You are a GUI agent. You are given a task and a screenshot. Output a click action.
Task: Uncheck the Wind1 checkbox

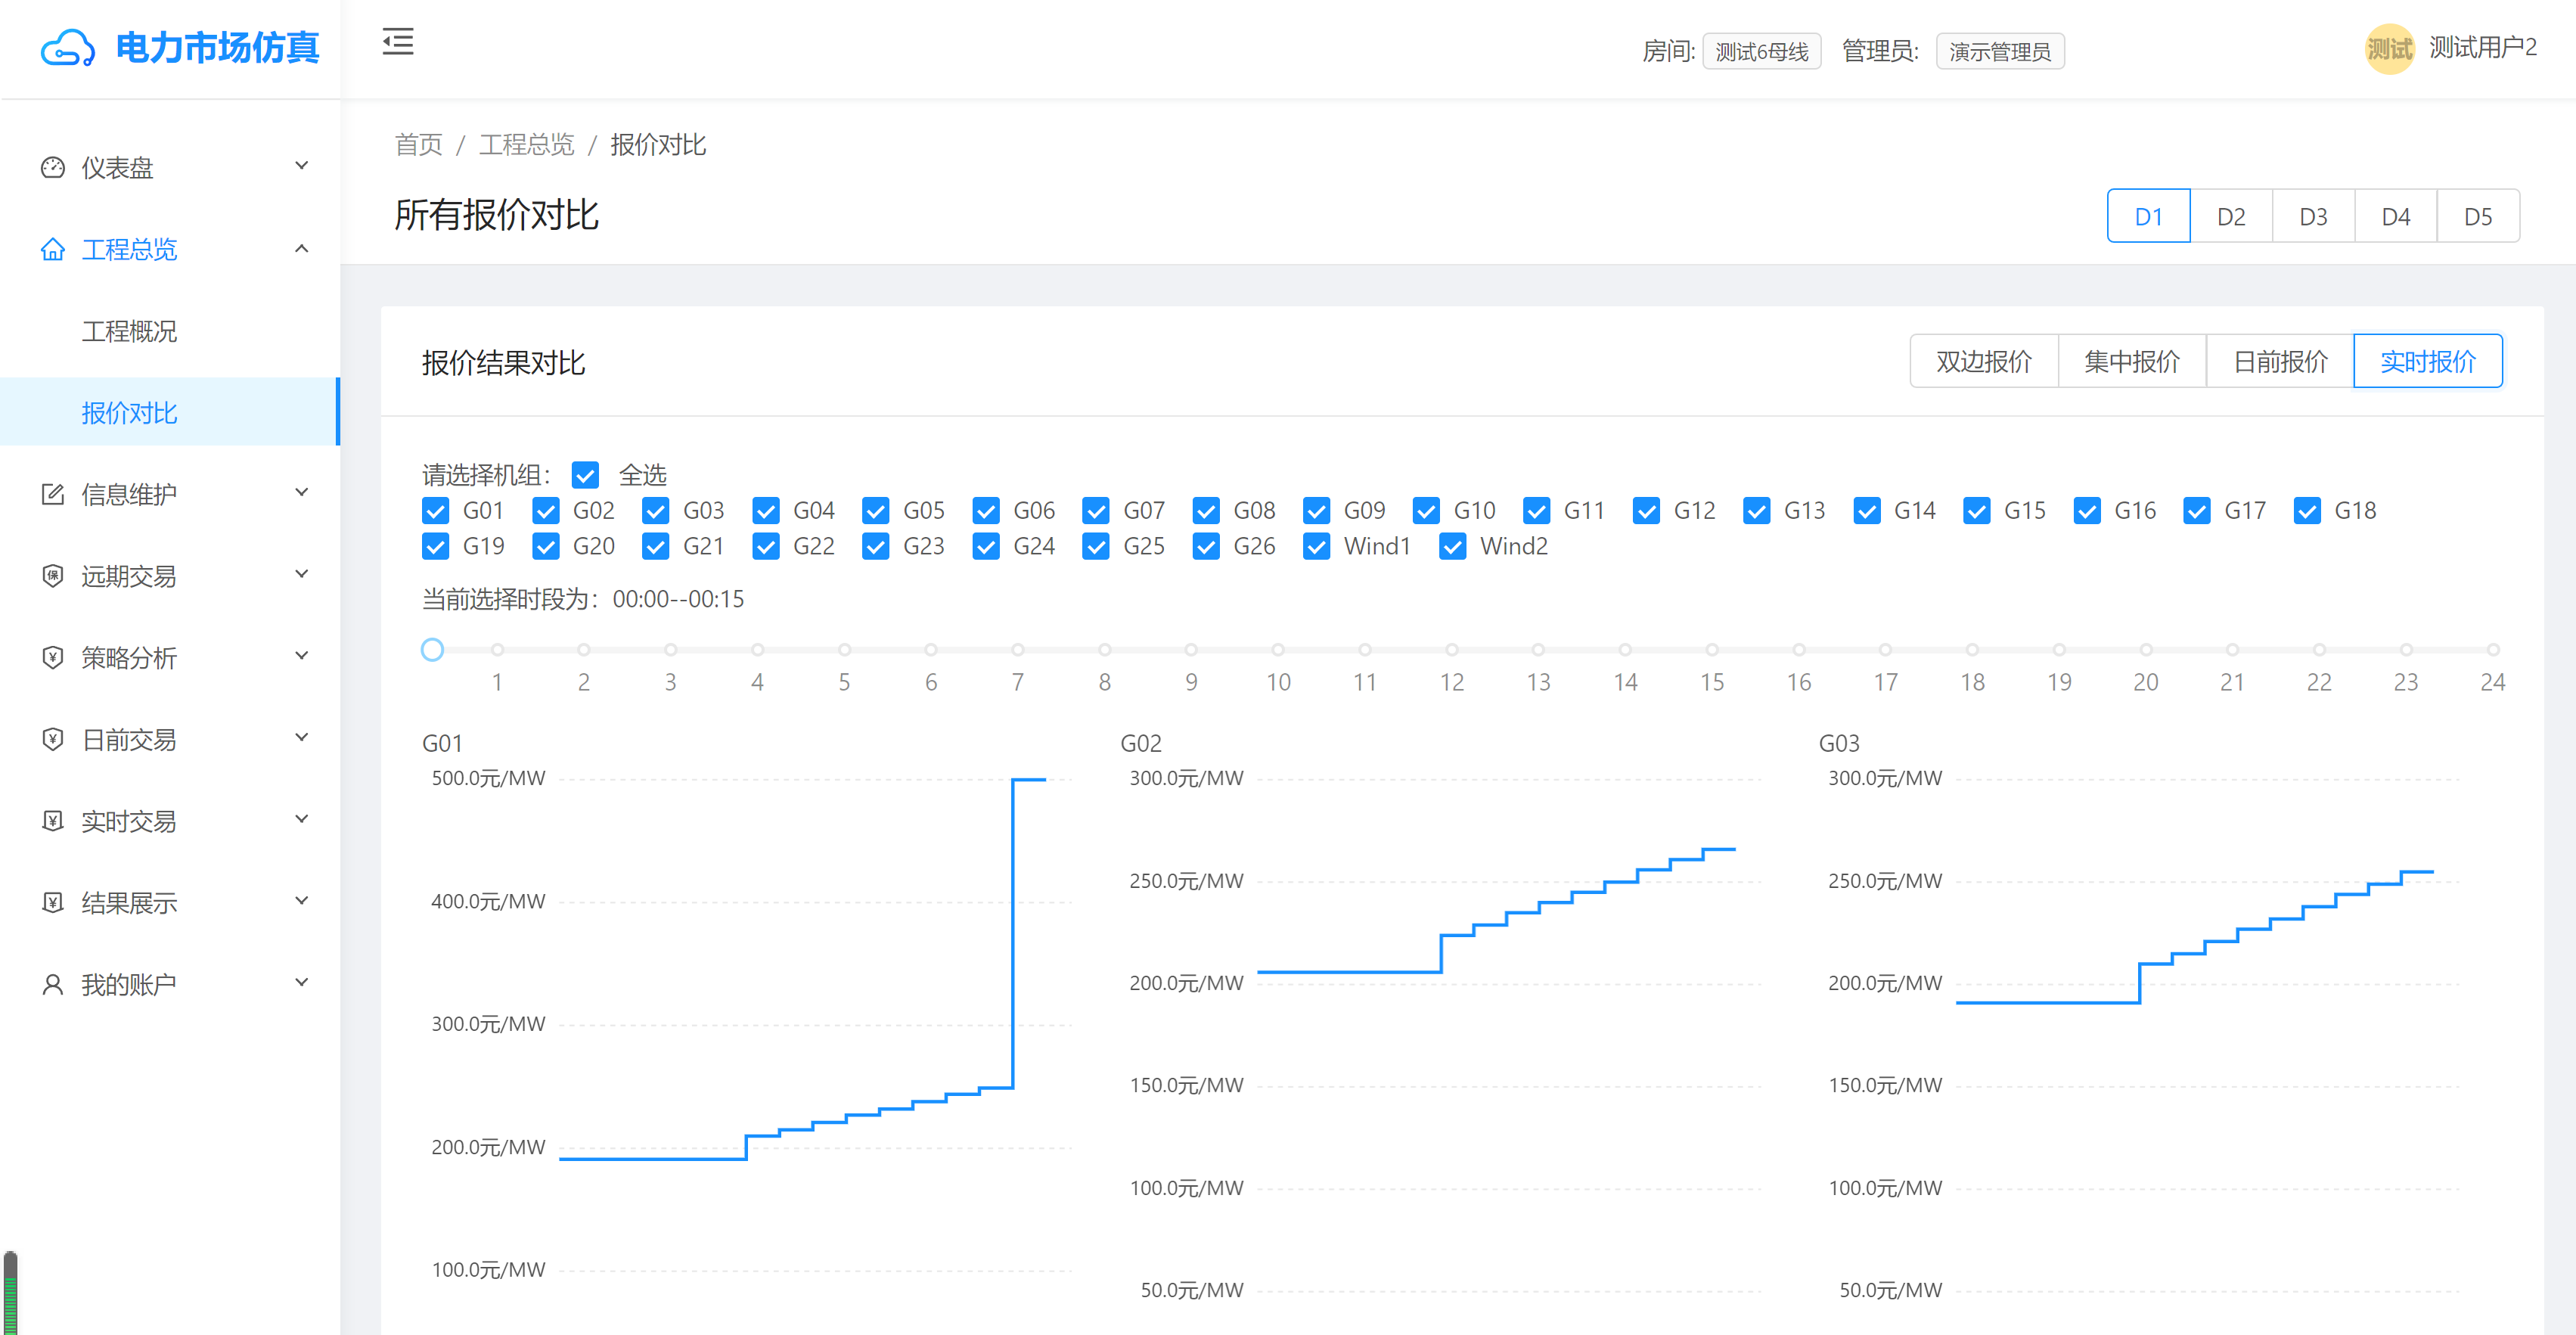1316,546
